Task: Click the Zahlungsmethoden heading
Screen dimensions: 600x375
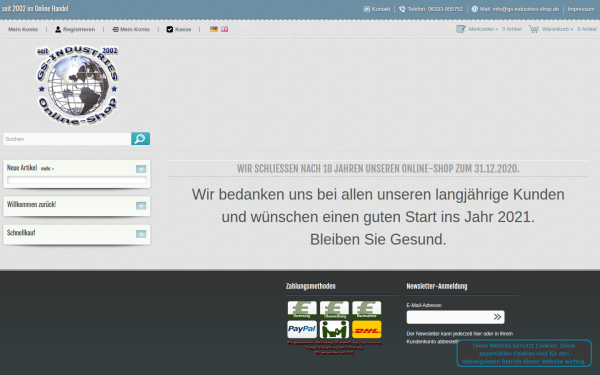Action: (311, 286)
